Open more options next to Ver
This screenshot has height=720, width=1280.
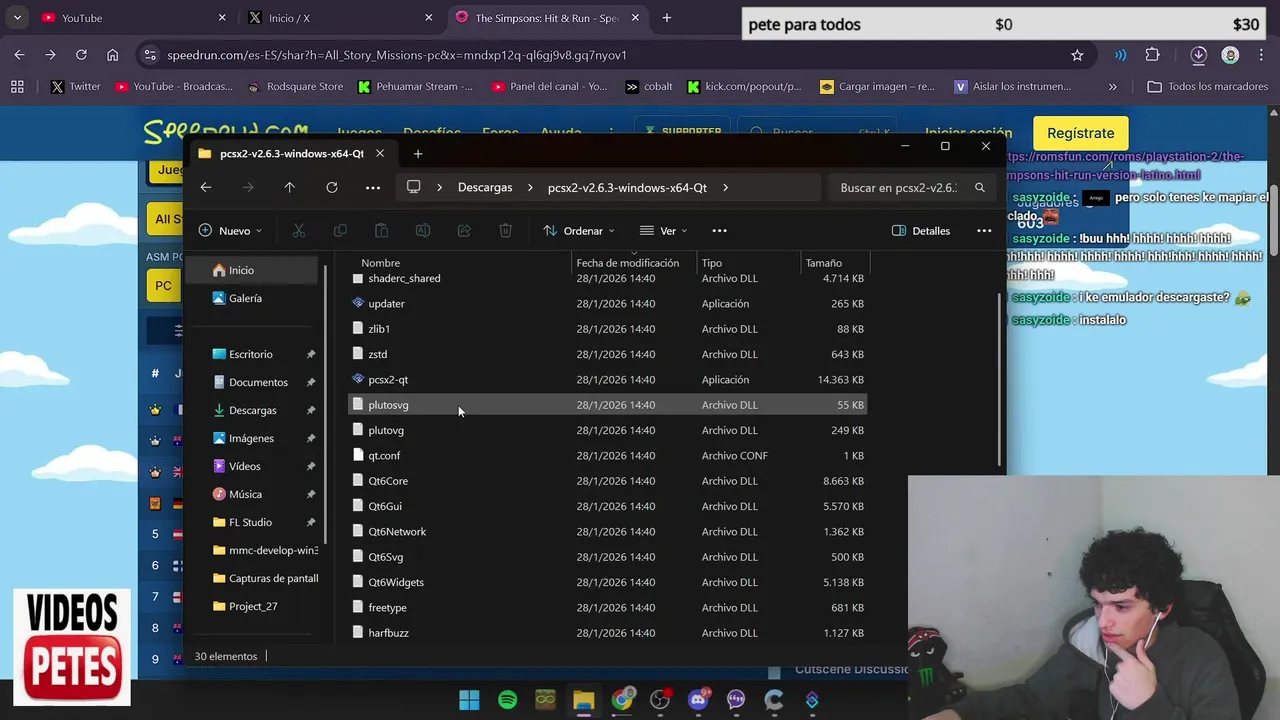(x=719, y=231)
